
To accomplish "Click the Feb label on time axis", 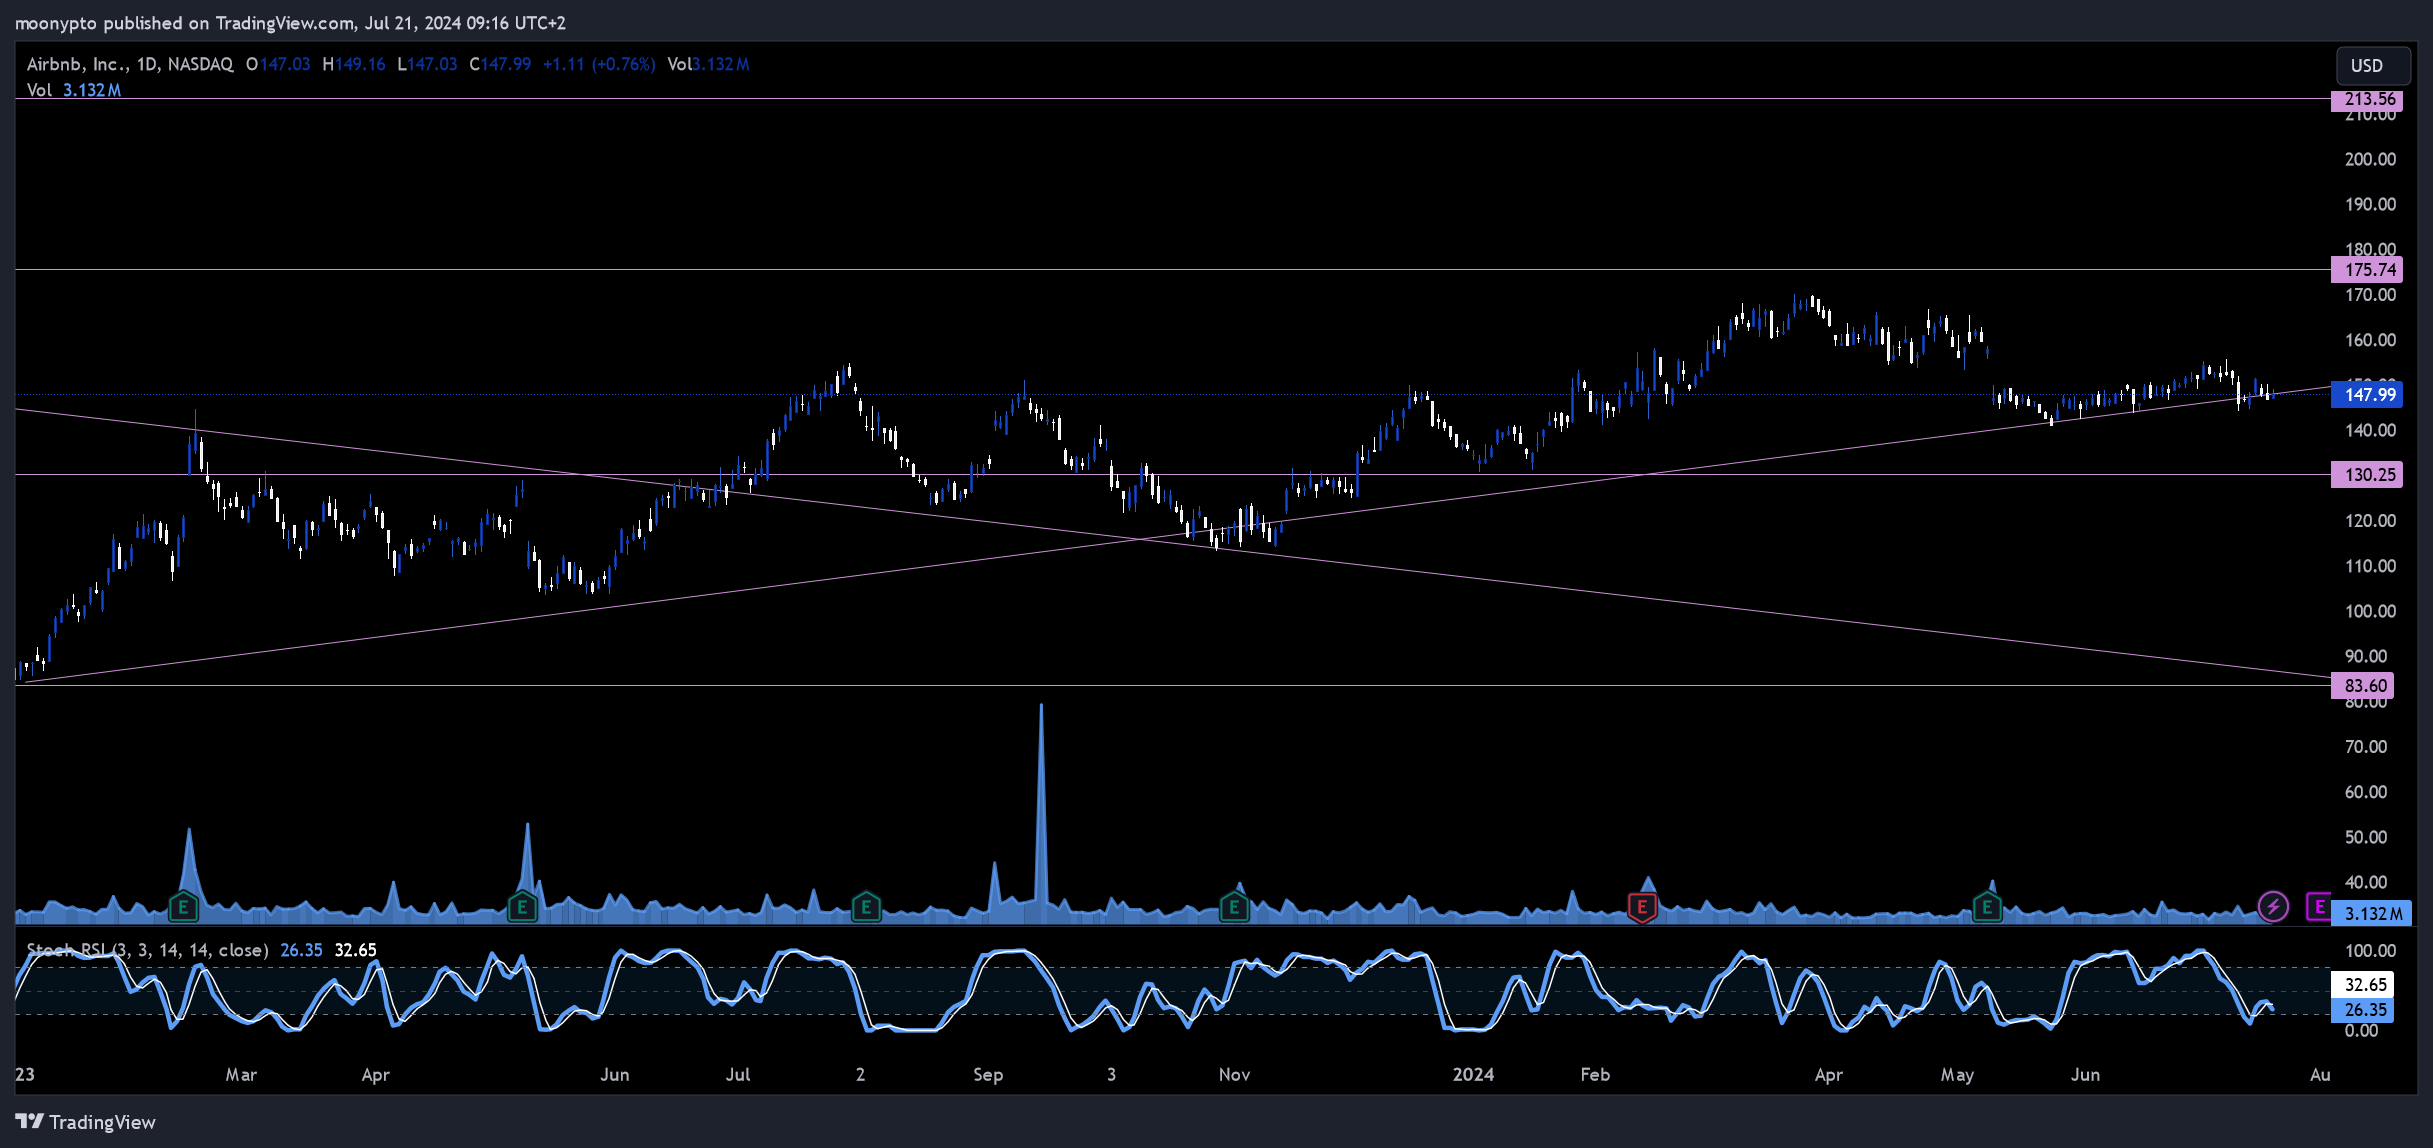I will [x=1595, y=1075].
